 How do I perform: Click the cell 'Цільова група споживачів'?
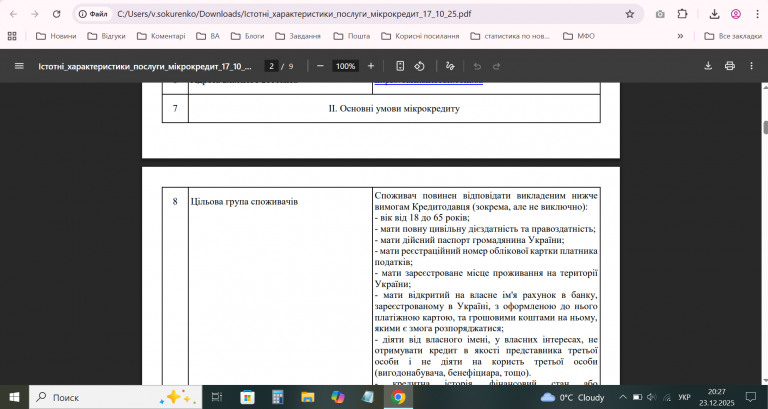[244, 201]
